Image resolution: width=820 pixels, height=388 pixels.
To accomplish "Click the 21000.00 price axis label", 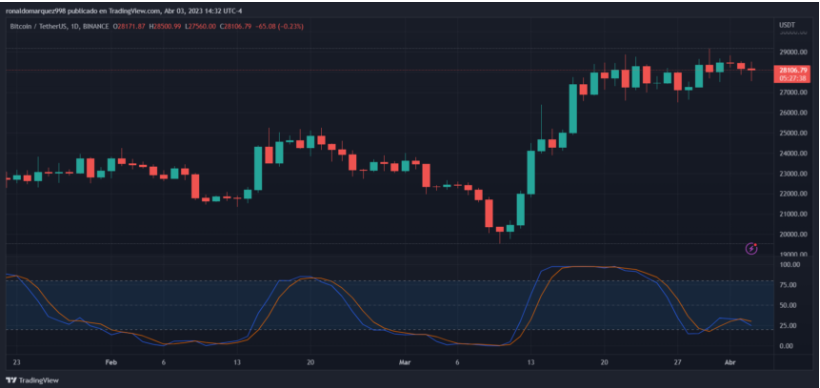I will [792, 214].
